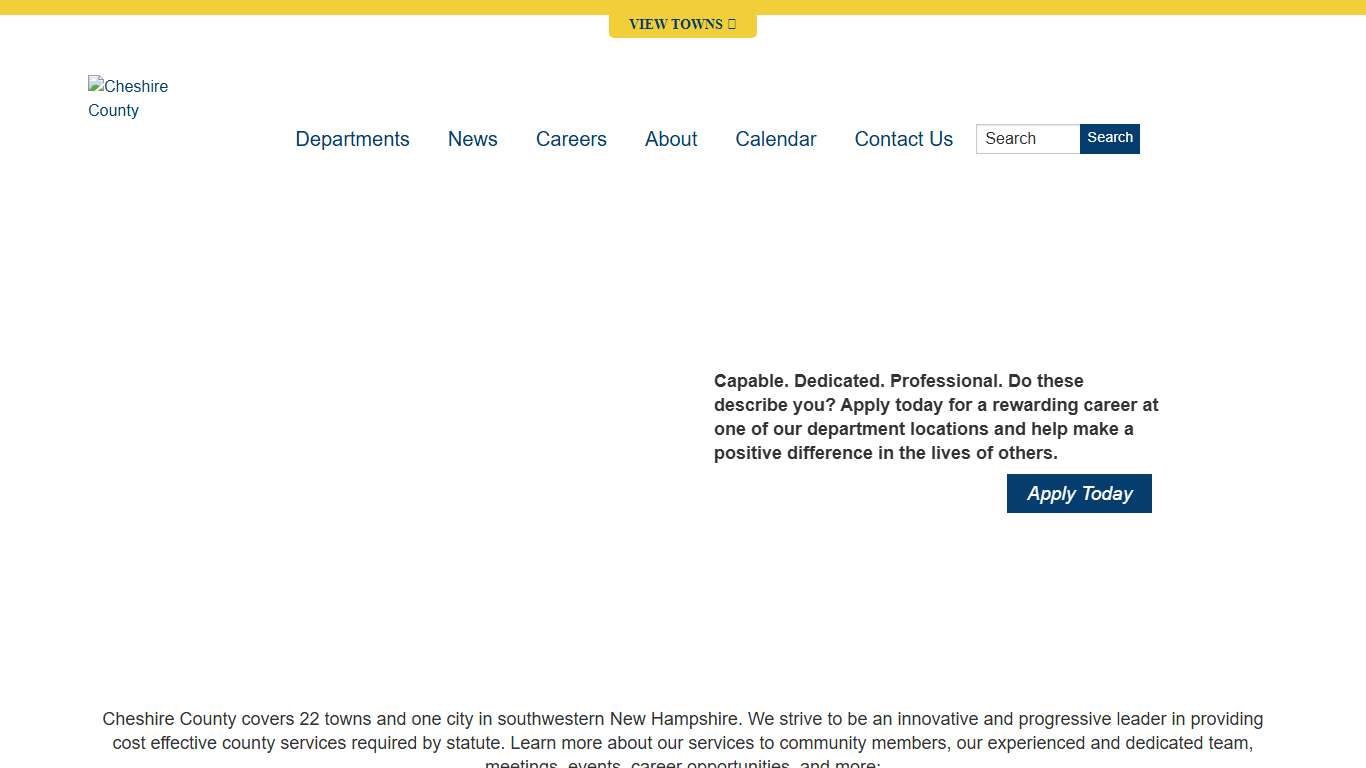Open the Departments menu

click(x=352, y=139)
